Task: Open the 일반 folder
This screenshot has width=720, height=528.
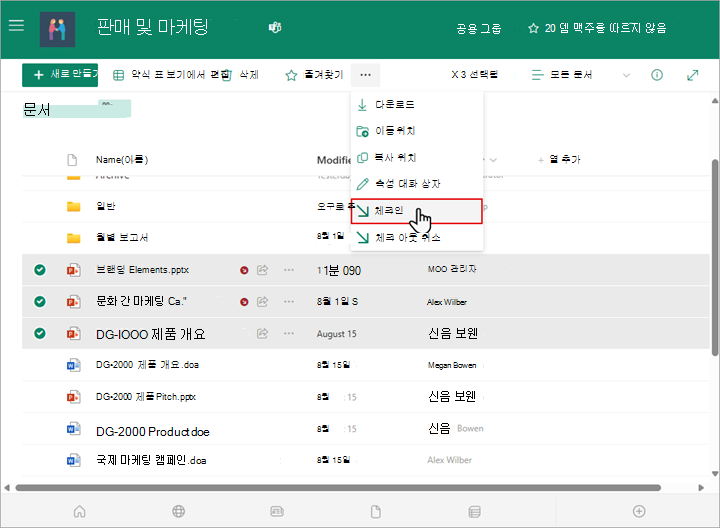Action: pyautogui.click(x=106, y=206)
